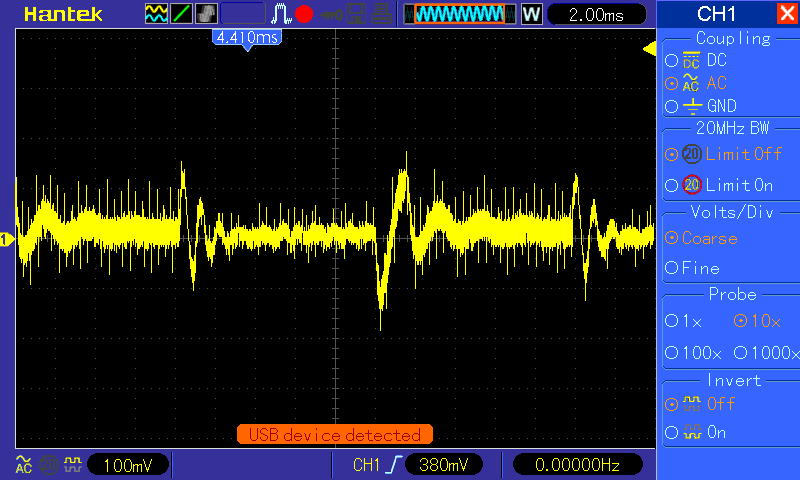Screen dimensions: 800x480
Task: Set probe attenuation to 100x
Action: click(693, 352)
